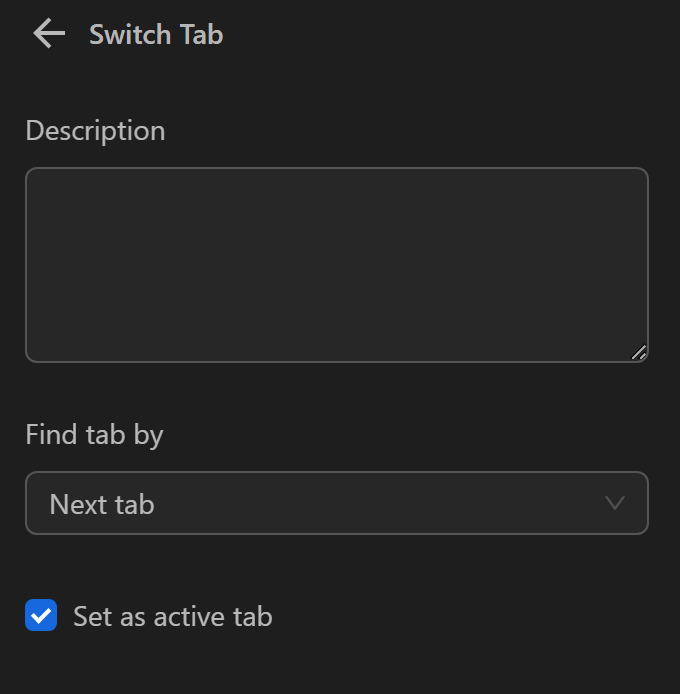Click the description box resize handle
The width and height of the screenshot is (680, 694).
pyautogui.click(x=639, y=351)
